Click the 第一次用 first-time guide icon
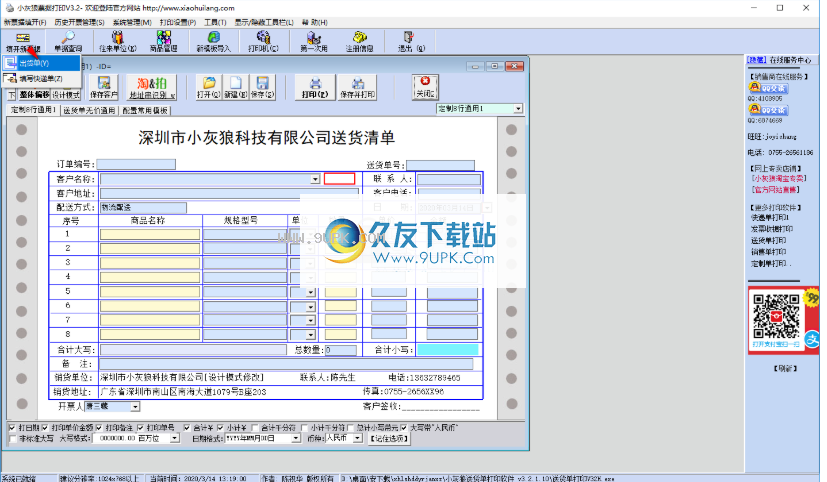Viewport: 827px width, 482px height. [314, 41]
